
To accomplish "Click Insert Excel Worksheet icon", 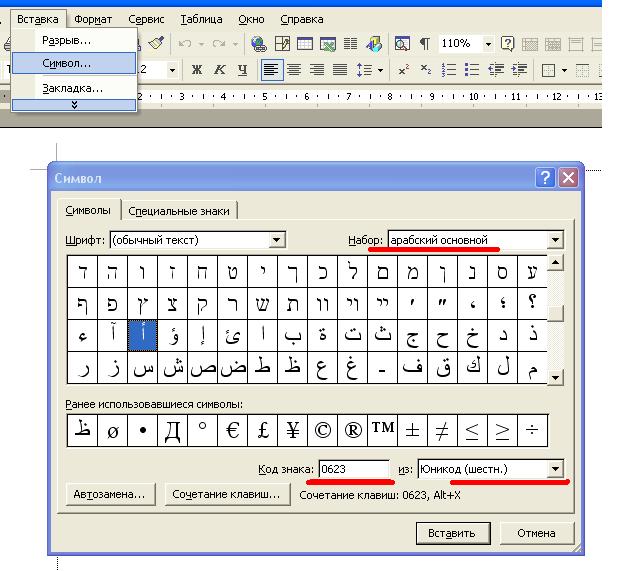I will [x=328, y=44].
